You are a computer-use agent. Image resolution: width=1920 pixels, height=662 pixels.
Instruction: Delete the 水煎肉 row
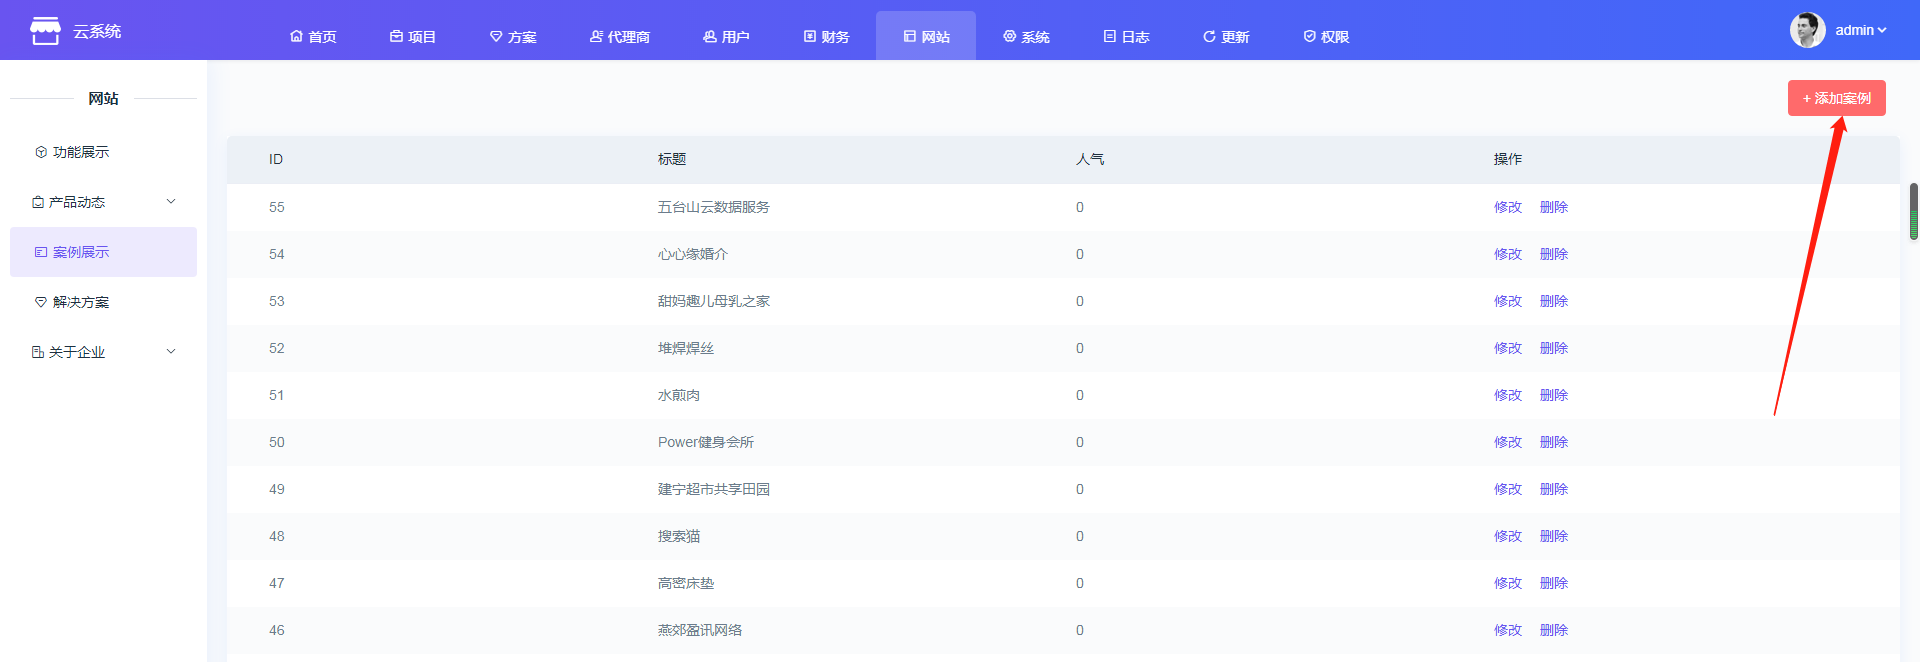click(1554, 395)
